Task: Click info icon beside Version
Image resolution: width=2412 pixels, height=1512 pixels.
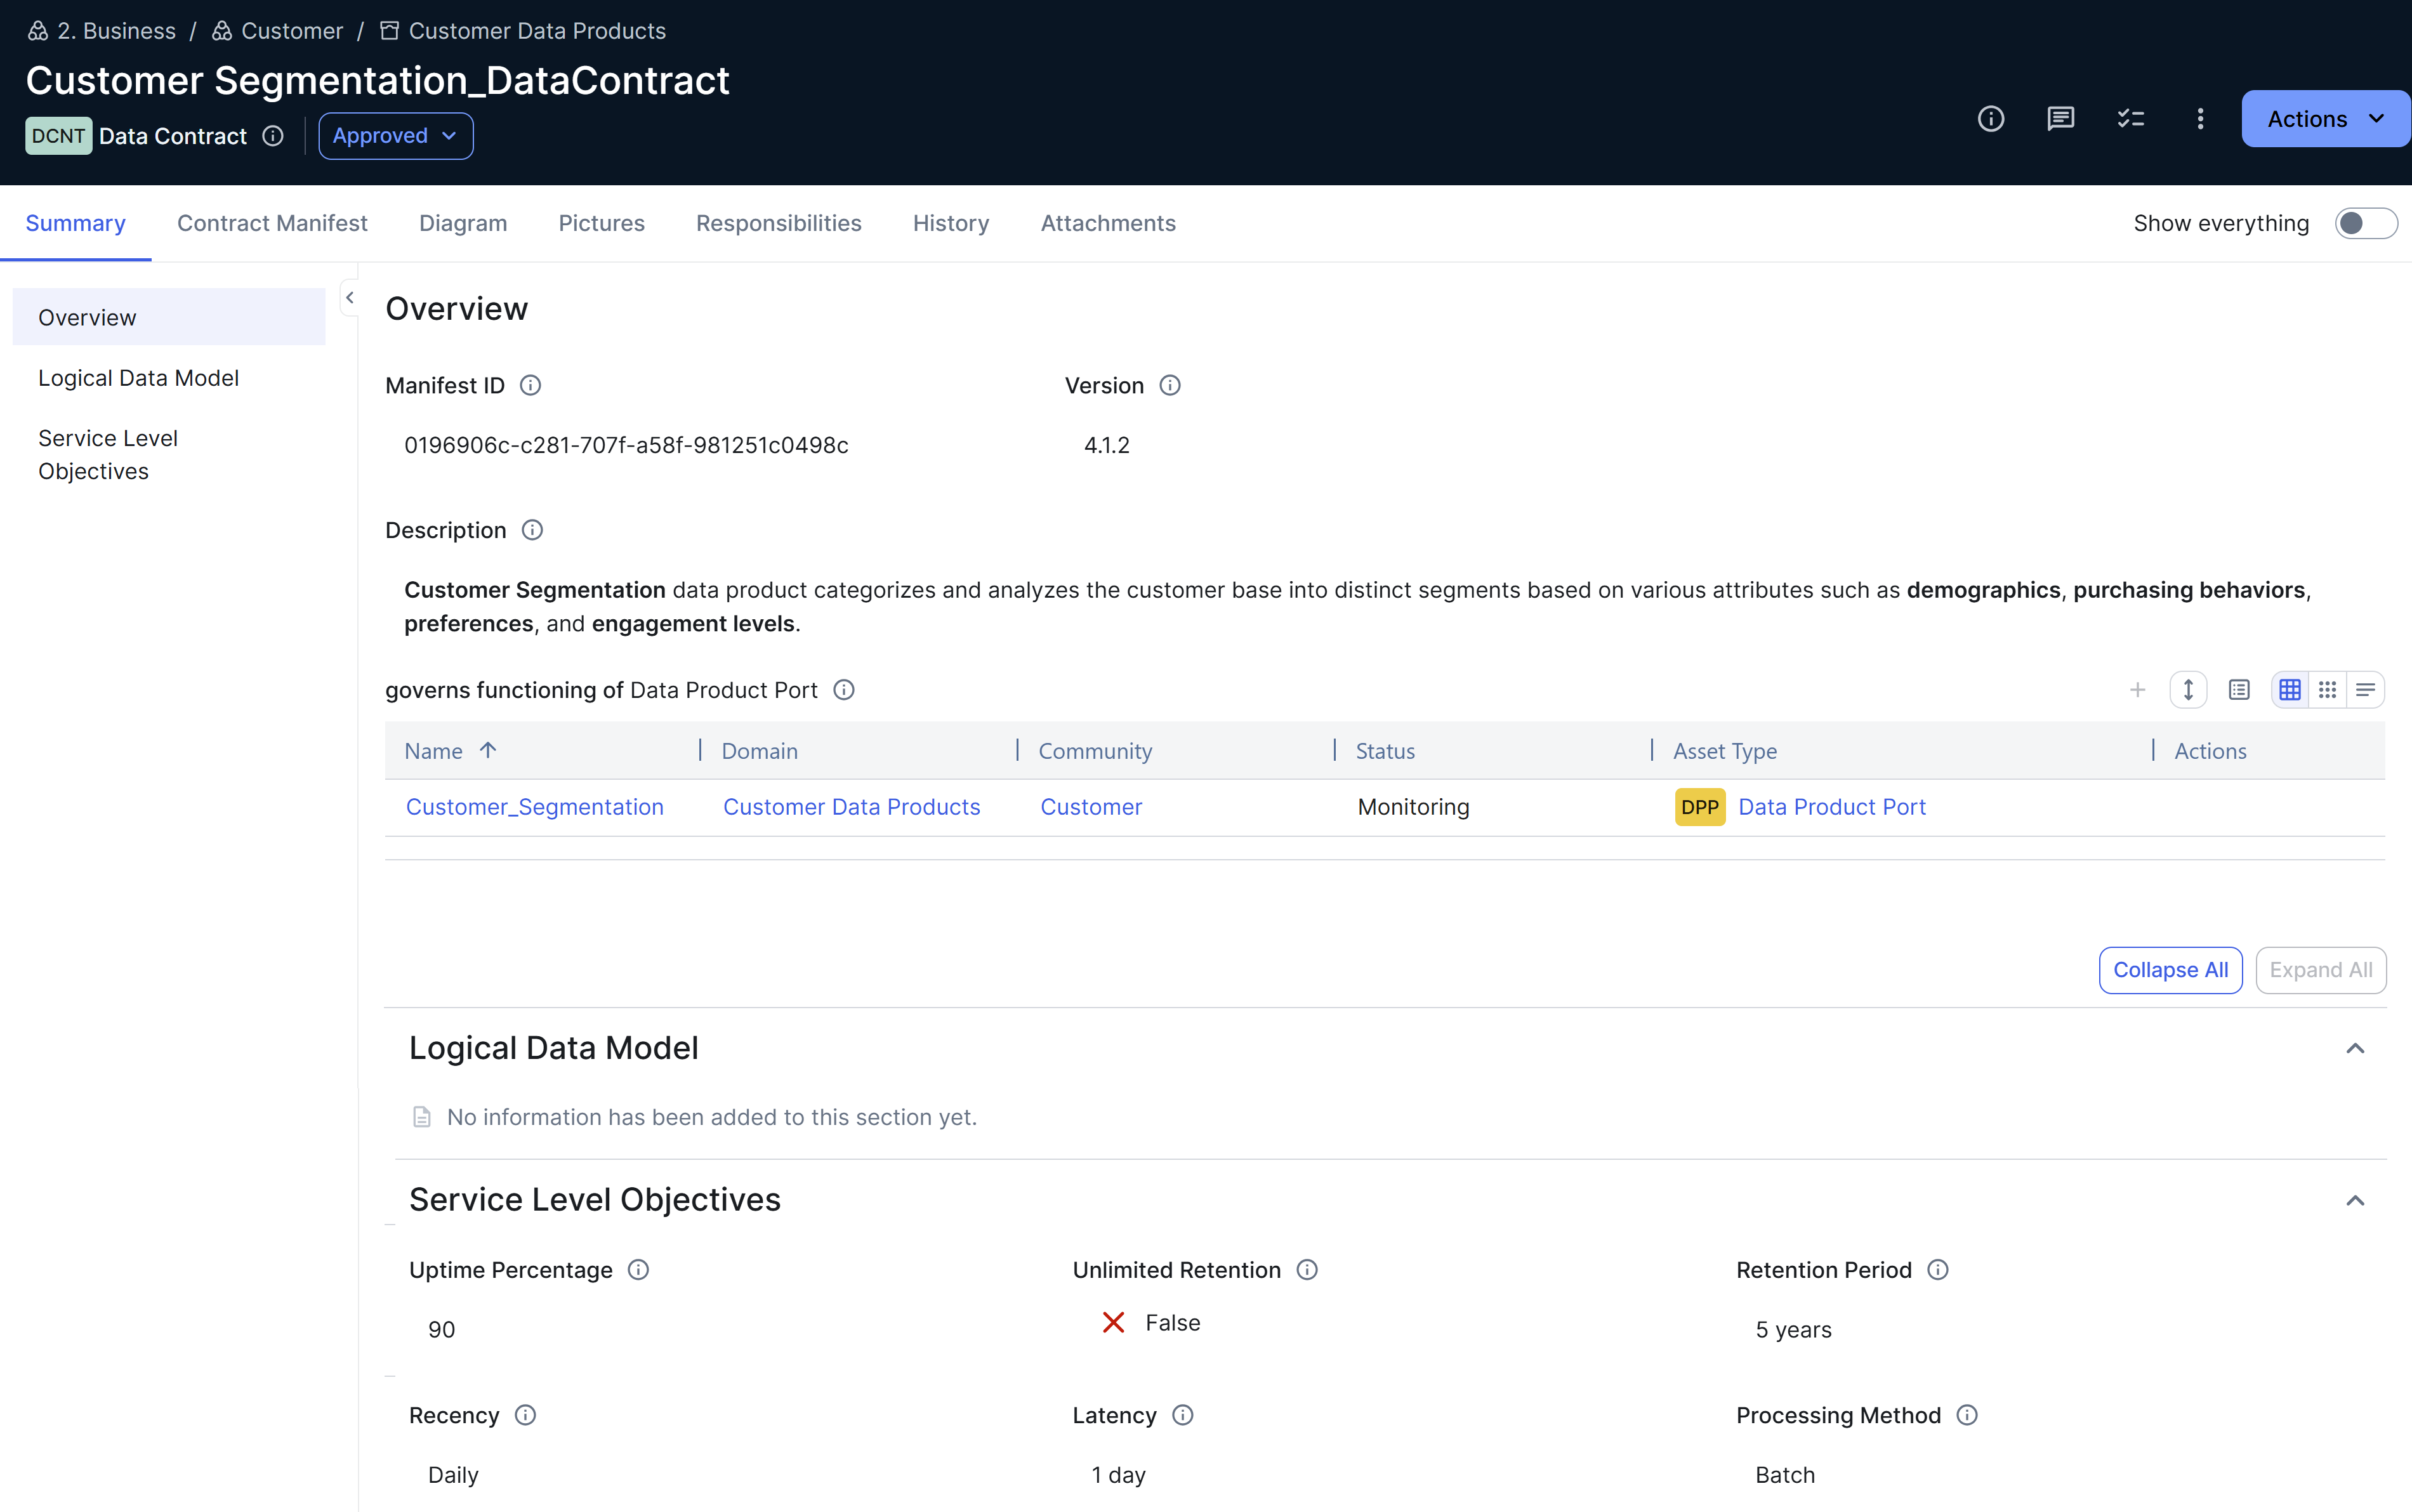Action: tap(1169, 386)
